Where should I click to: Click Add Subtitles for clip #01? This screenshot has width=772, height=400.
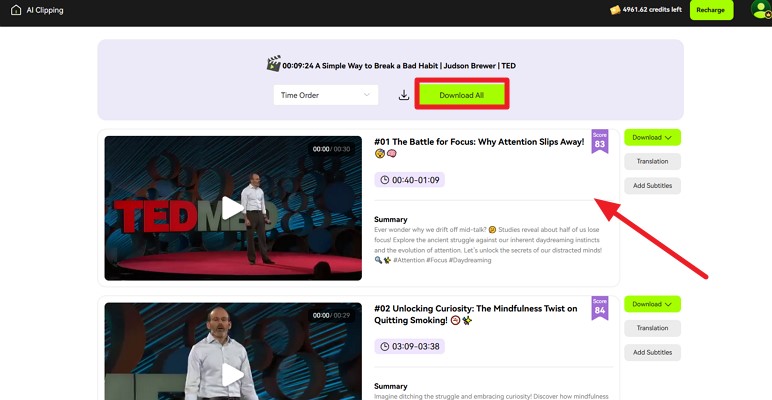pyautogui.click(x=652, y=186)
